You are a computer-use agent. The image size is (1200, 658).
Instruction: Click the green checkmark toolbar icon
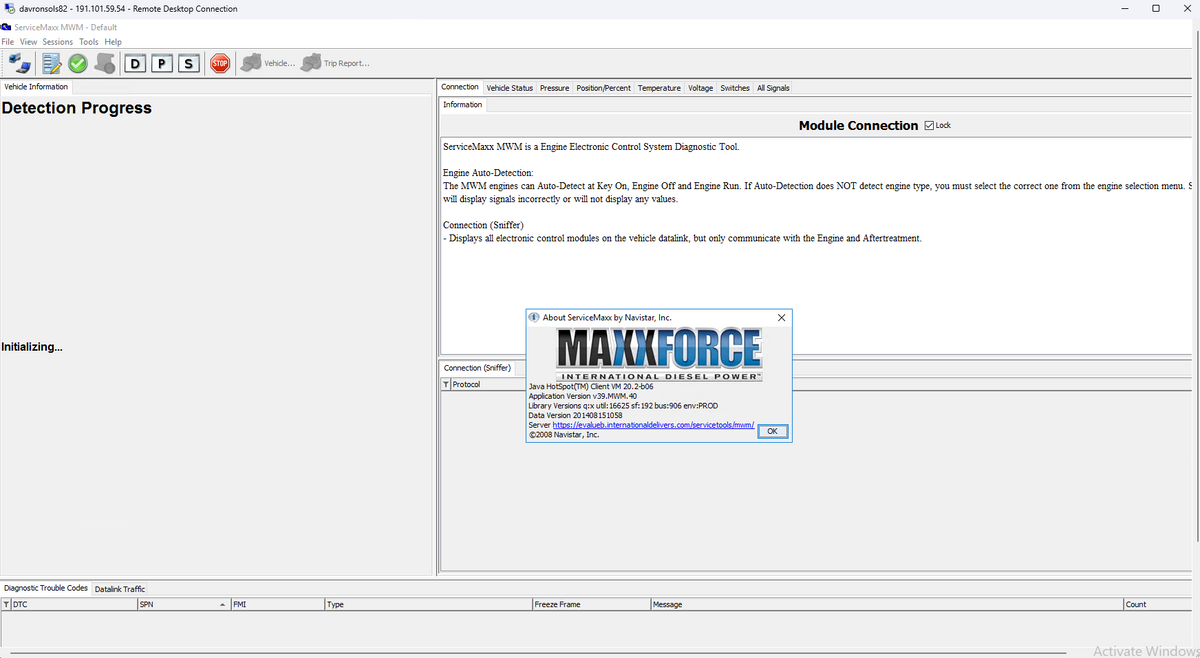(77, 63)
